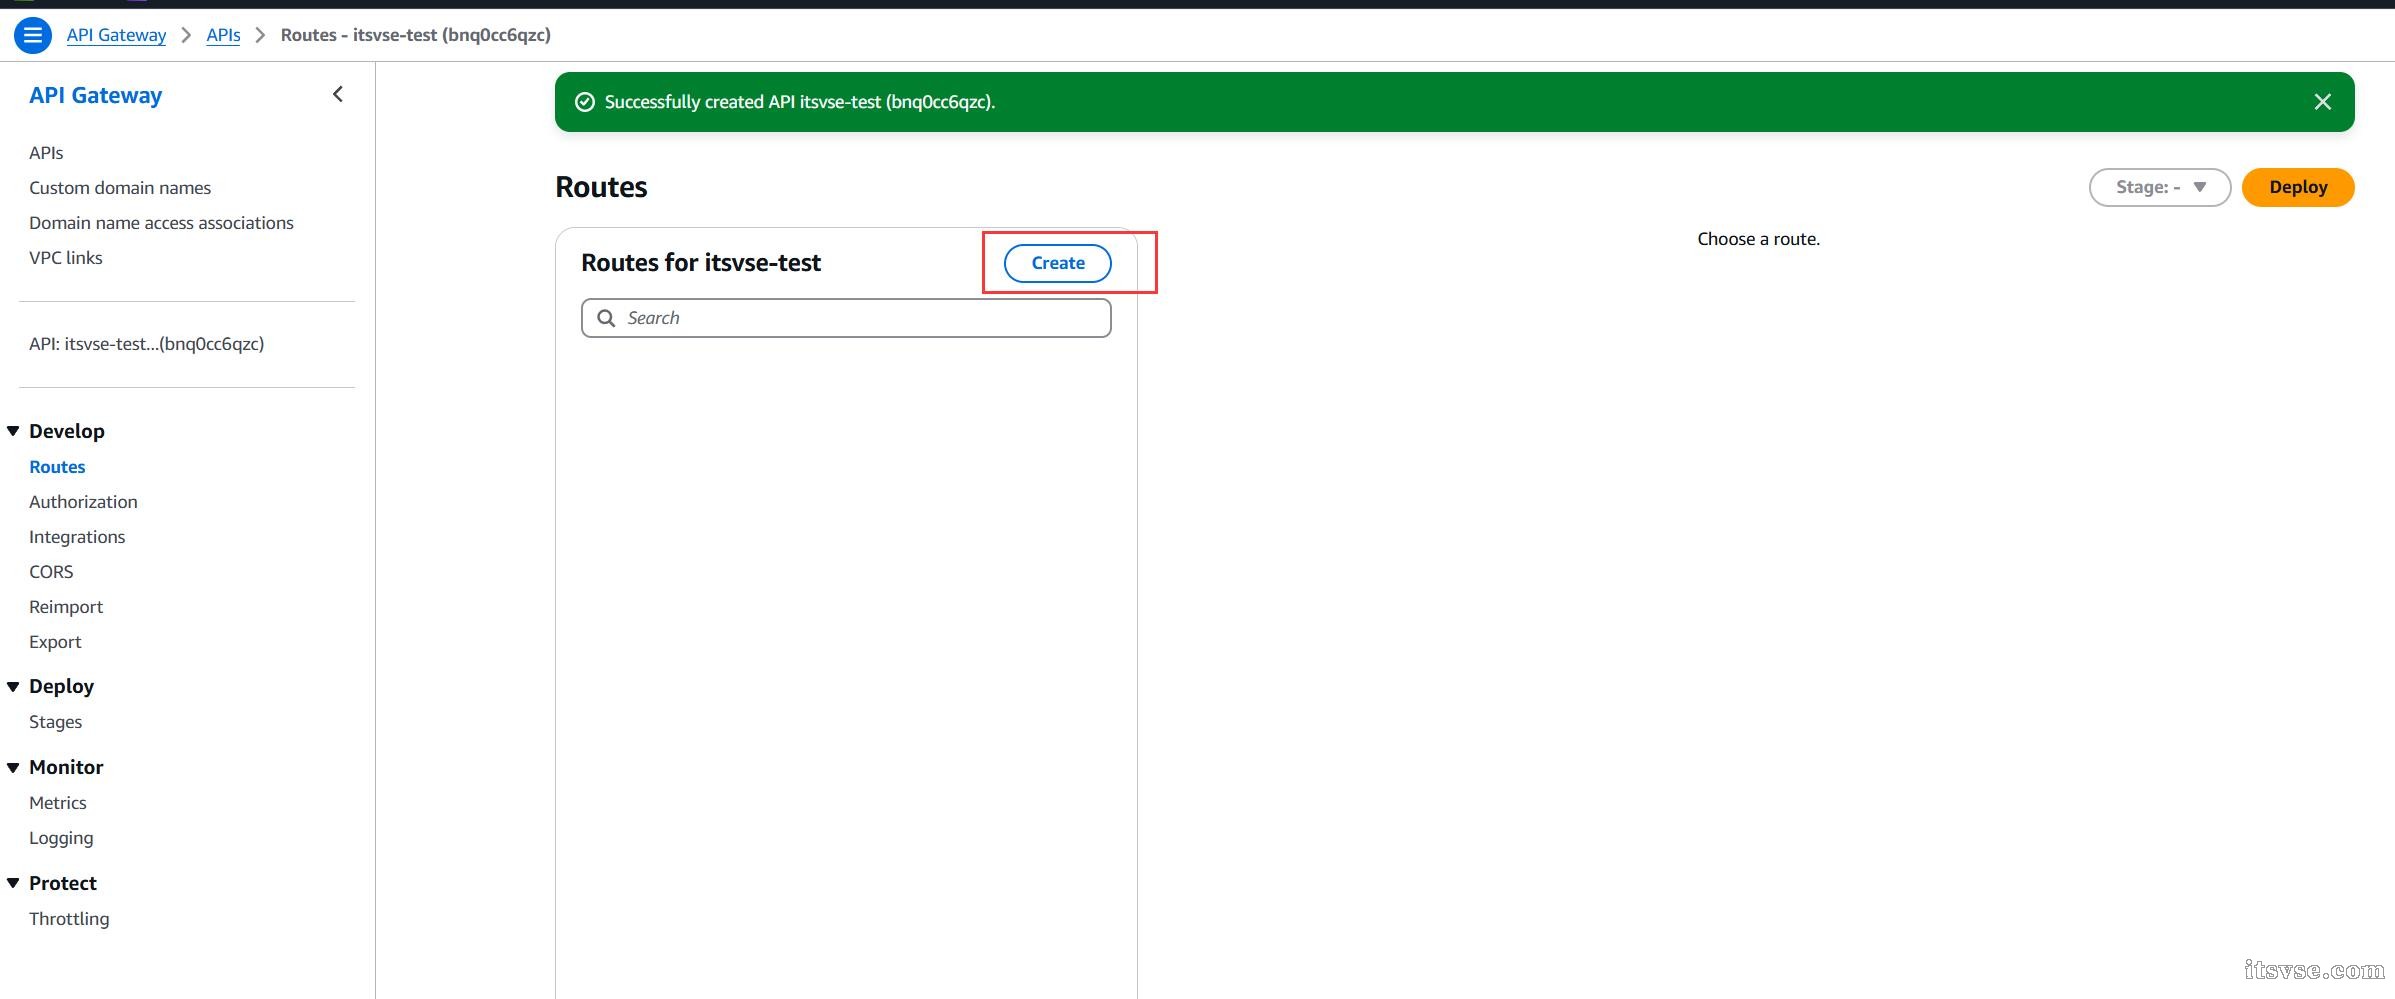Select Routes under Develop
This screenshot has width=2395, height=999.
coord(57,467)
